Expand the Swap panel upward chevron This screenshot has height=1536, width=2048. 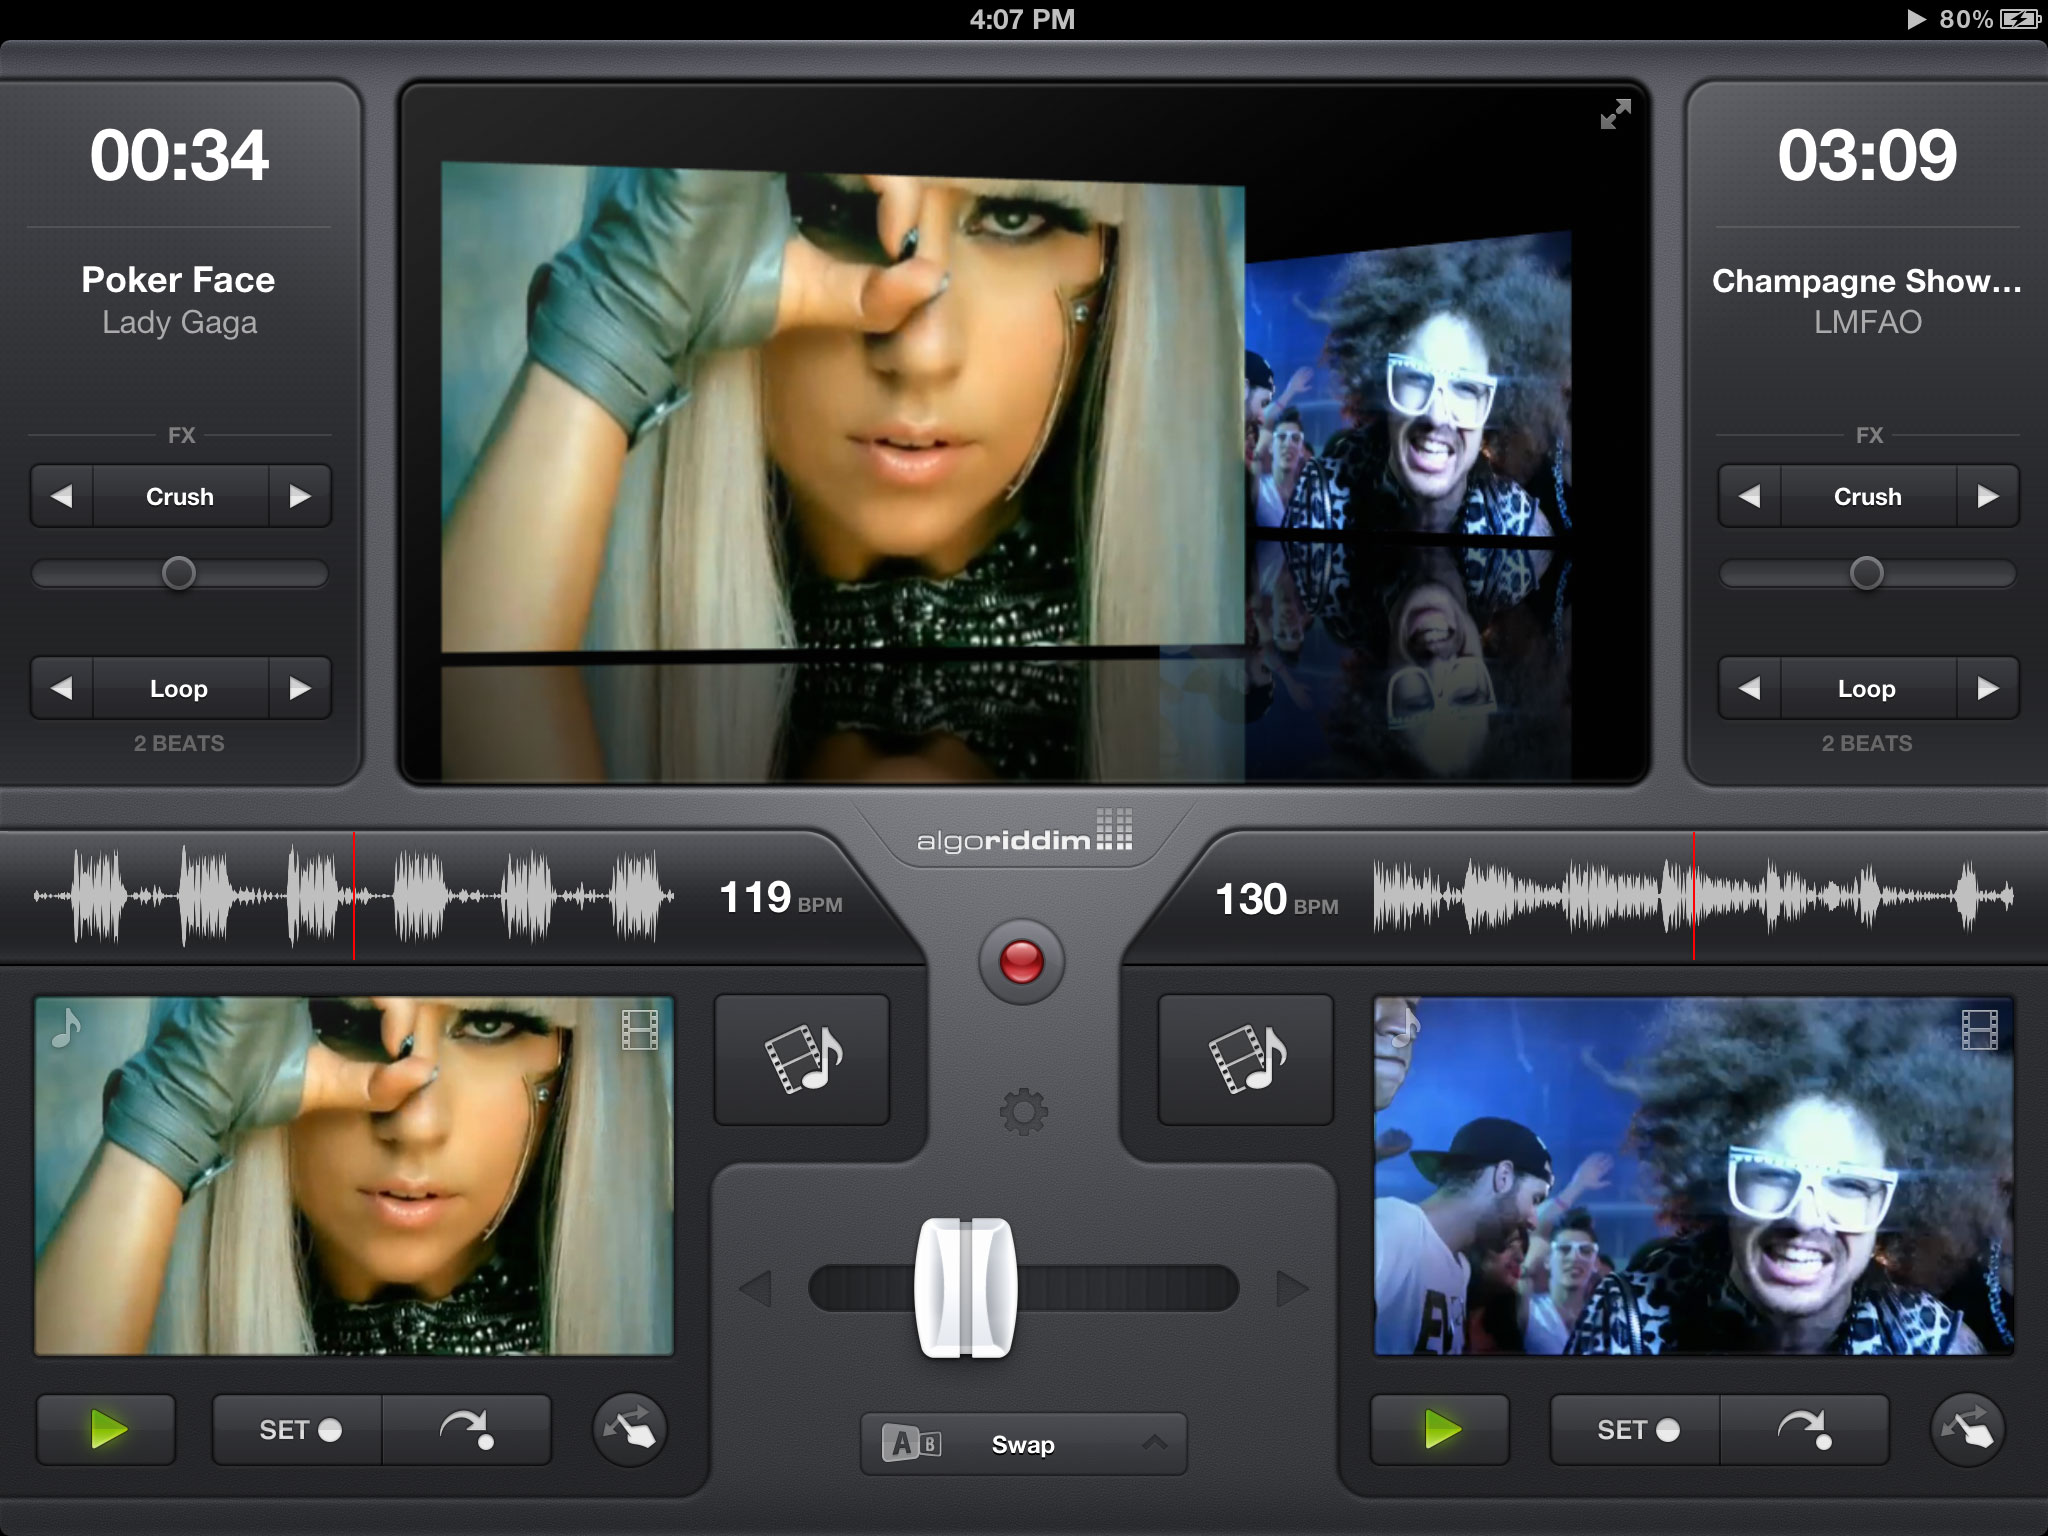click(x=1155, y=1441)
